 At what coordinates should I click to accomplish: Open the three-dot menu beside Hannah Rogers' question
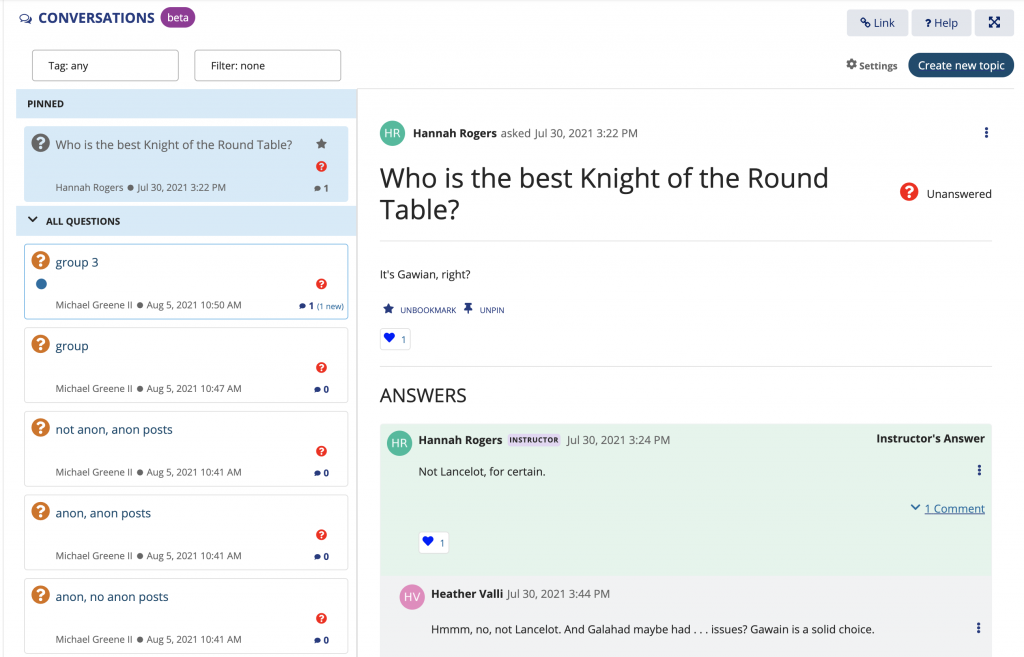(x=987, y=132)
